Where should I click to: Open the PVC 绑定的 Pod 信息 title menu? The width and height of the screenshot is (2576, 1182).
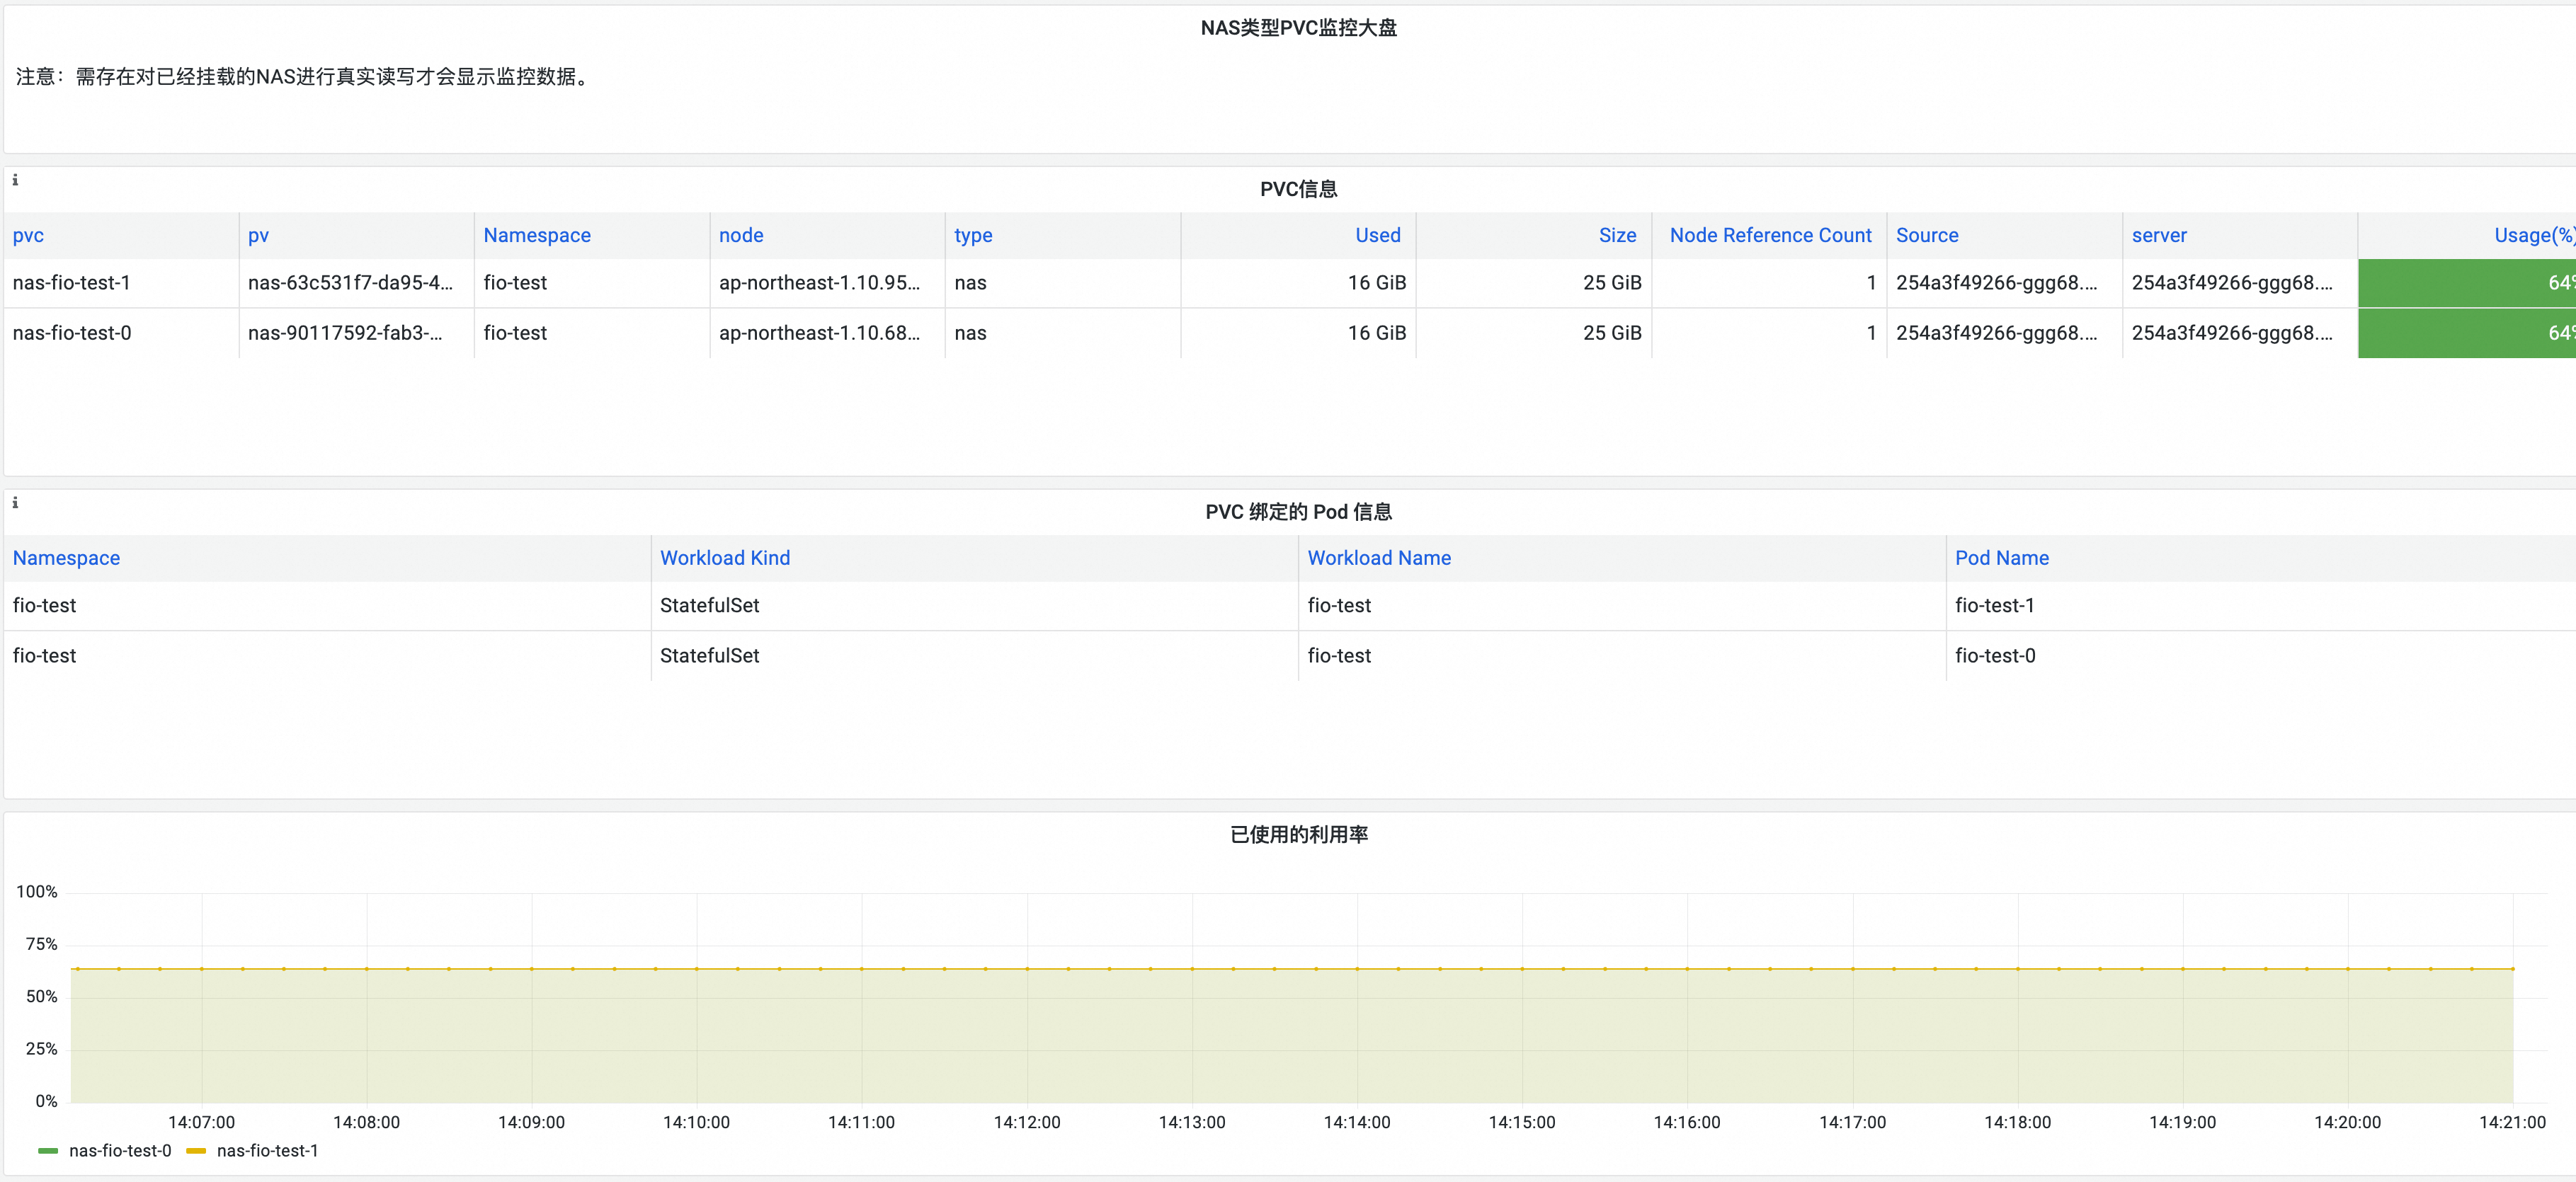coord(1298,512)
